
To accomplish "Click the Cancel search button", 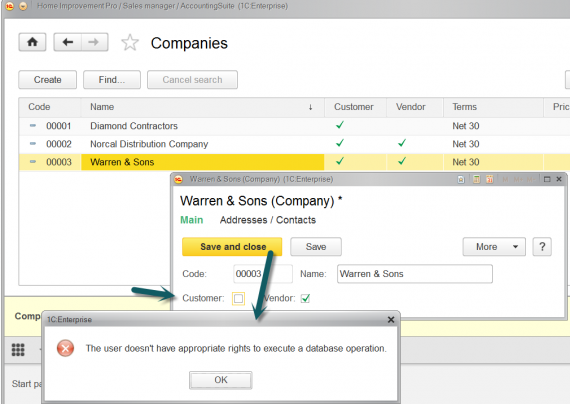I will pos(192,80).
